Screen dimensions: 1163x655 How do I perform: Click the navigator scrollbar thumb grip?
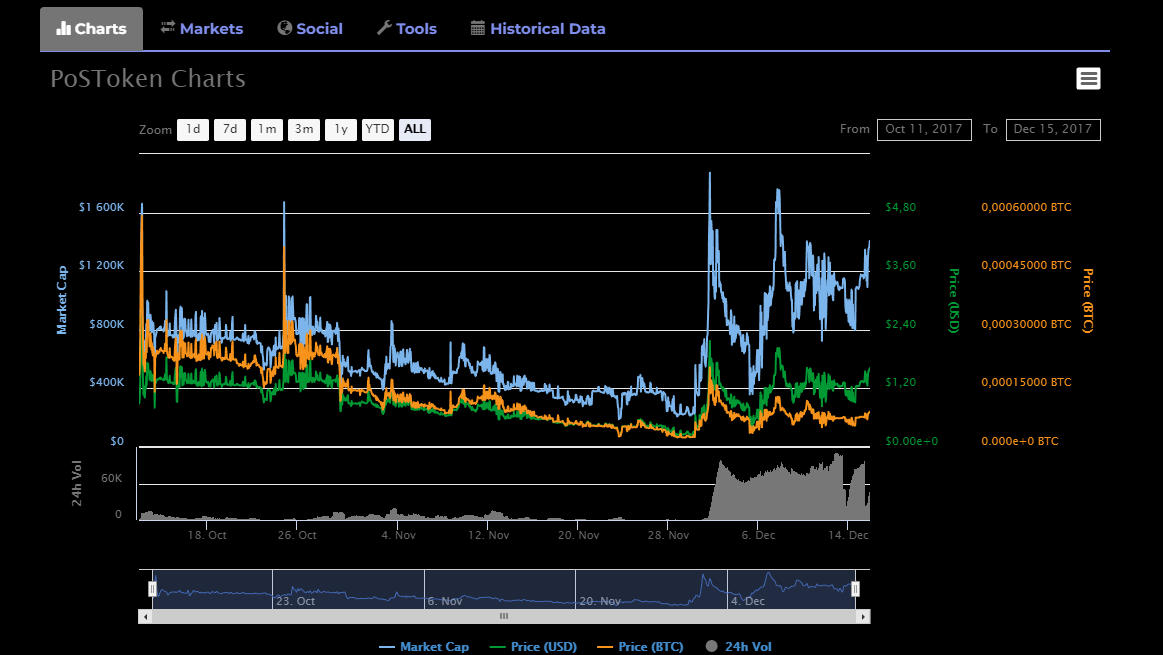click(504, 616)
